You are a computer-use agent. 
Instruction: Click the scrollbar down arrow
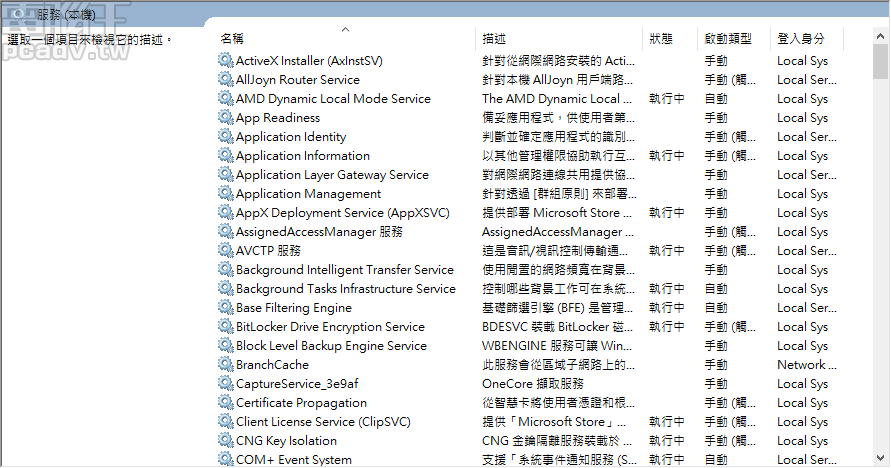(880, 457)
